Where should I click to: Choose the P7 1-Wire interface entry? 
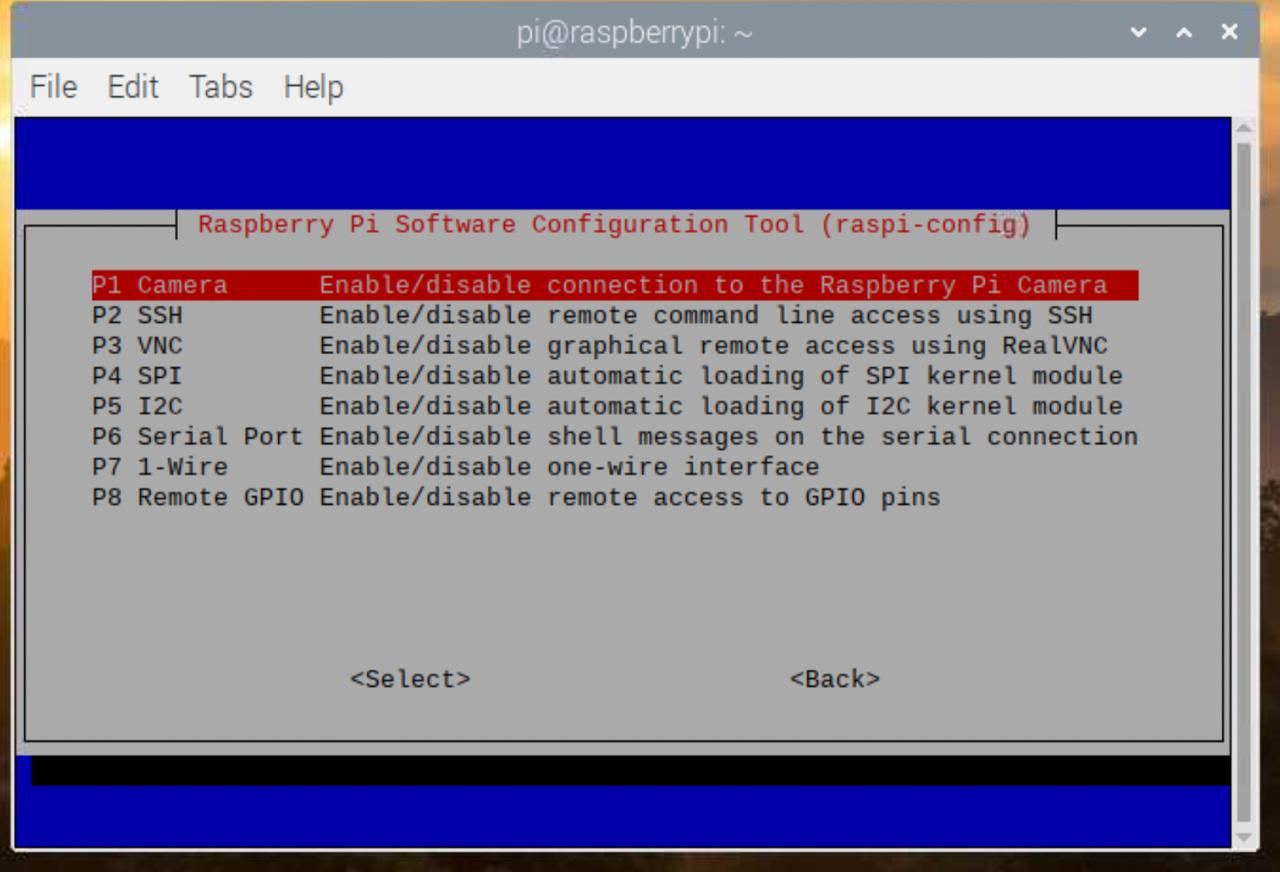(160, 467)
